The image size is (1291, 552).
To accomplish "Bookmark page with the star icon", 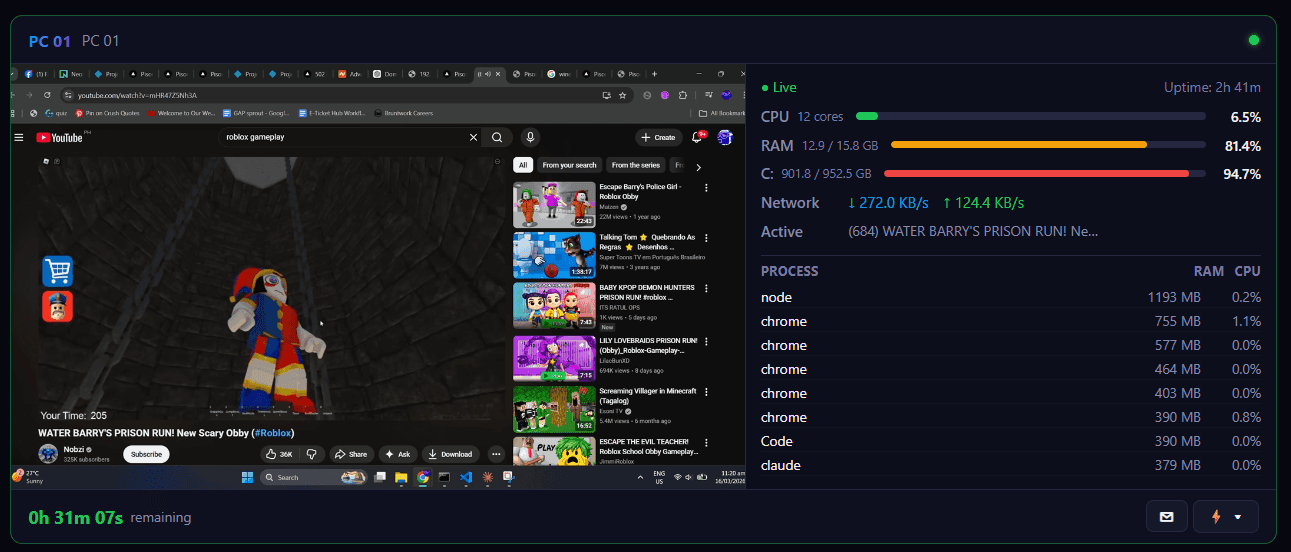I will point(622,95).
